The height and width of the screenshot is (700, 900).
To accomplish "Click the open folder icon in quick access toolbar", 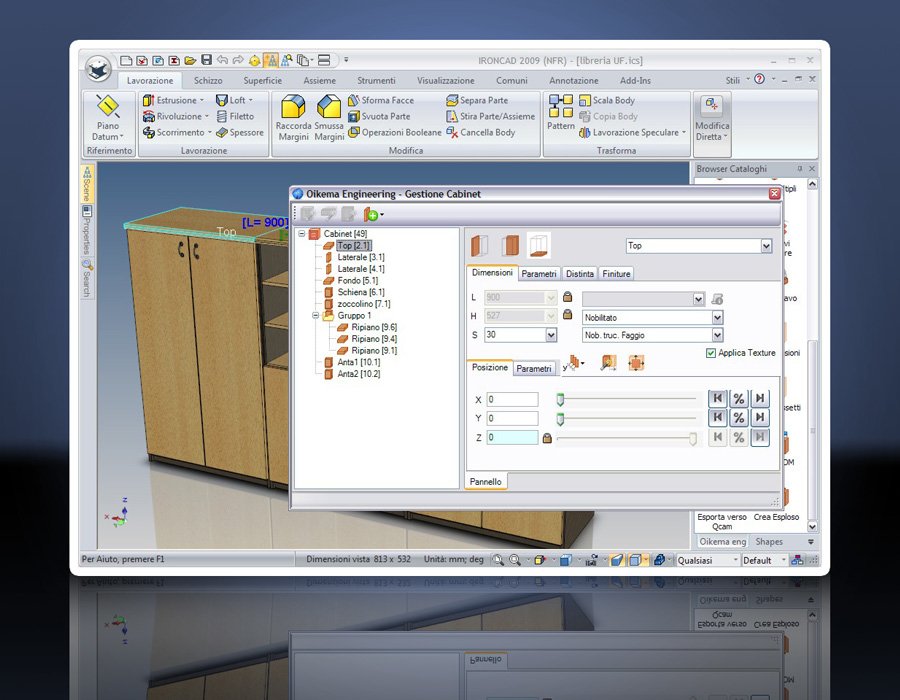I will coord(190,60).
